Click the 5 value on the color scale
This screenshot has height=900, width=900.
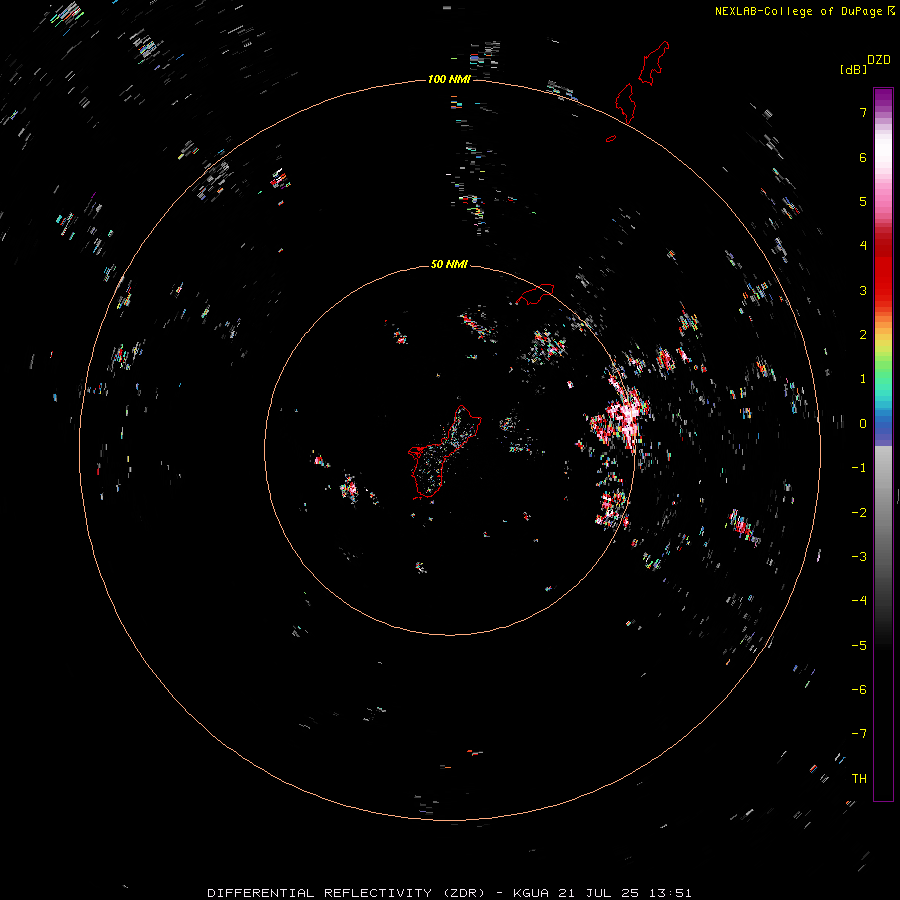[x=863, y=201]
